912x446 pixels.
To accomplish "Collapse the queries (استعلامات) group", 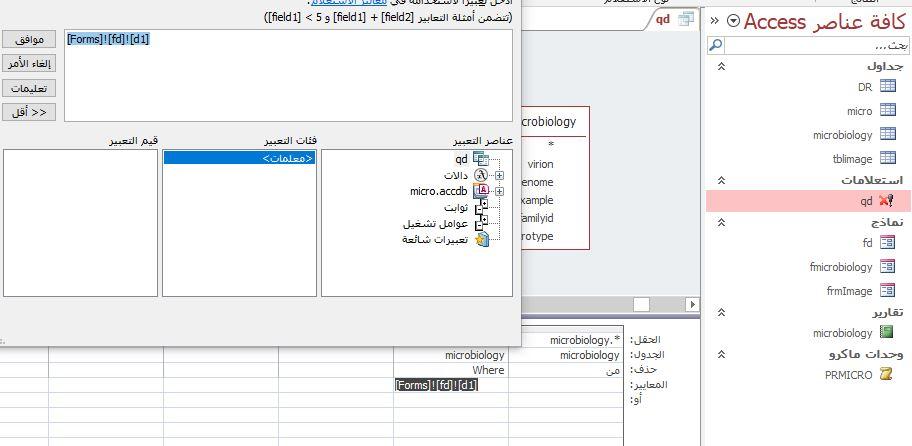I will tap(721, 180).
